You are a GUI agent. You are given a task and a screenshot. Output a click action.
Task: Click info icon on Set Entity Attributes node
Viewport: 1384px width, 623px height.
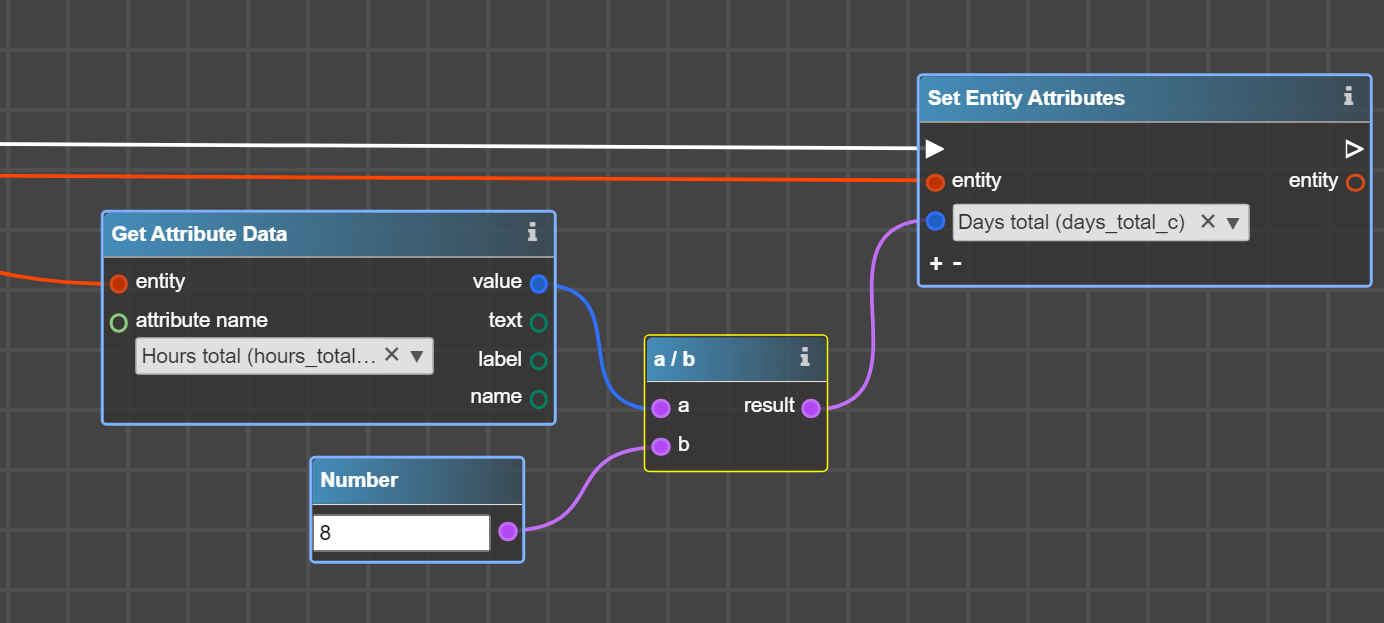1348,97
